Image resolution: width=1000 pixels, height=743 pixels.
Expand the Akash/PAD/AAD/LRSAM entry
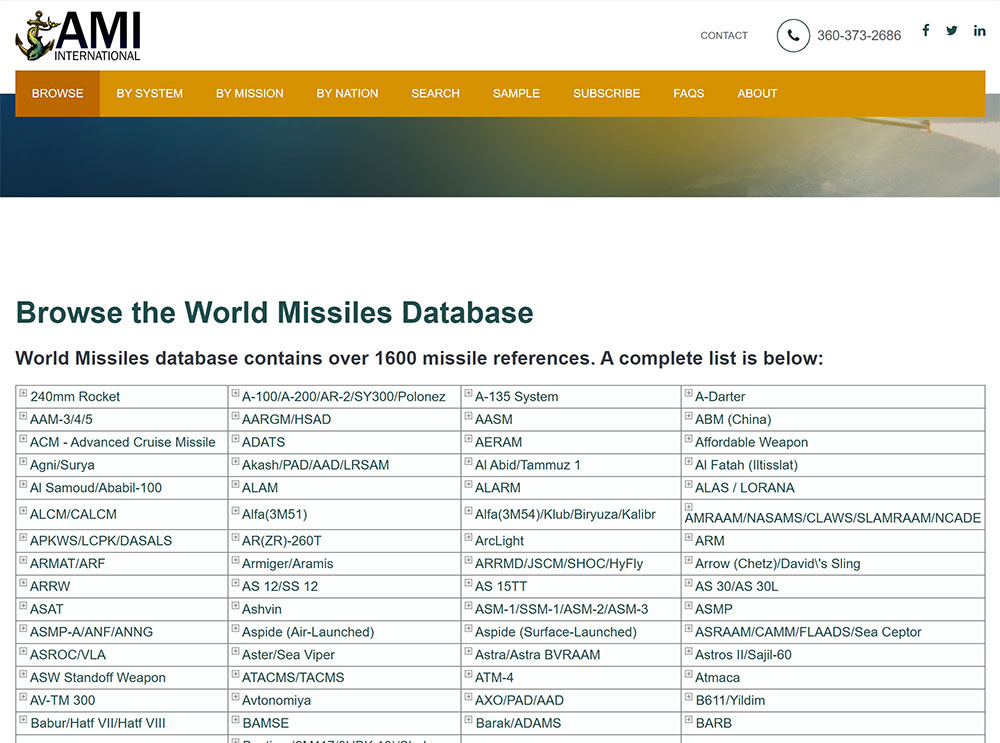coord(235,462)
